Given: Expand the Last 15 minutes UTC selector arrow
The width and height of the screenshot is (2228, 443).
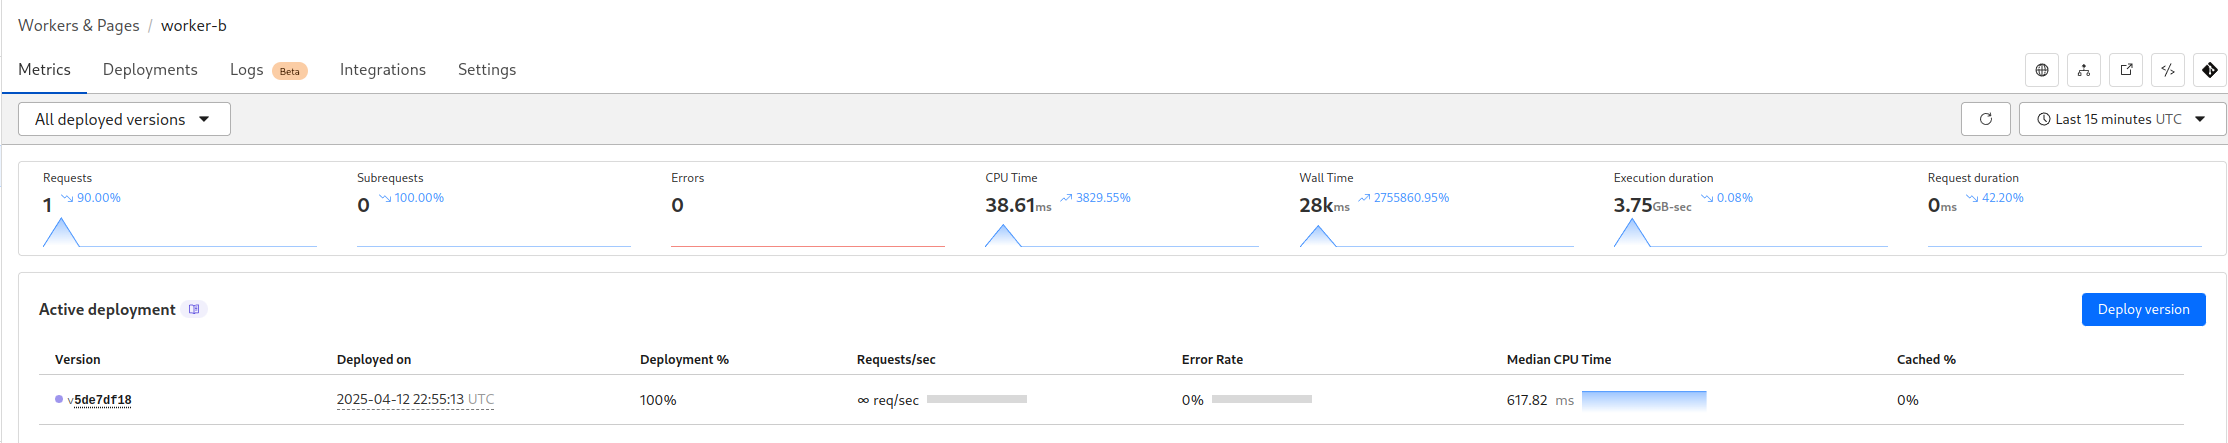Looking at the screenshot, I should [x=2200, y=119].
